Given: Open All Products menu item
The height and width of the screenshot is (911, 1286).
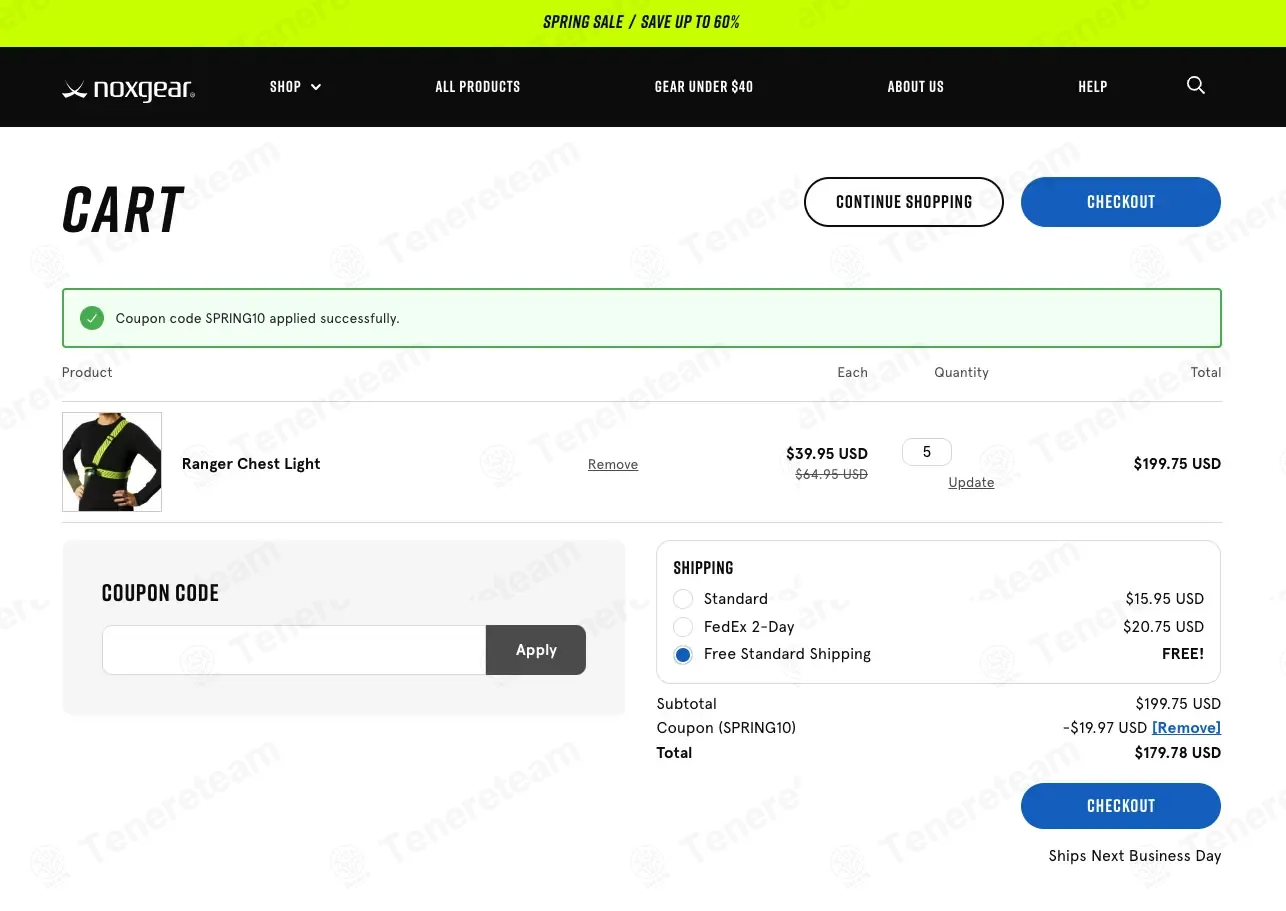Looking at the screenshot, I should pos(478,87).
